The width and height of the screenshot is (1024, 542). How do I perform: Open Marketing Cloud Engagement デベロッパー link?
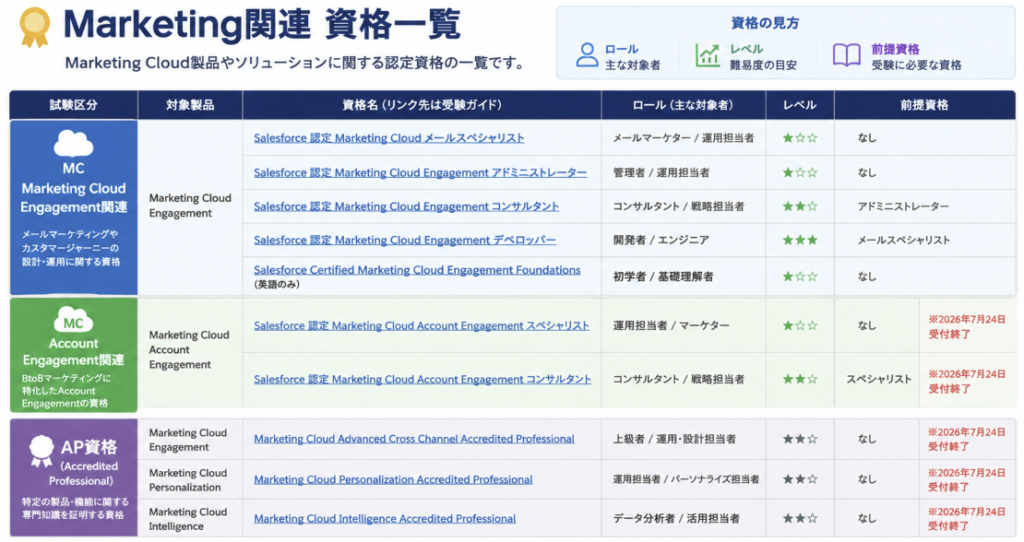pos(405,240)
